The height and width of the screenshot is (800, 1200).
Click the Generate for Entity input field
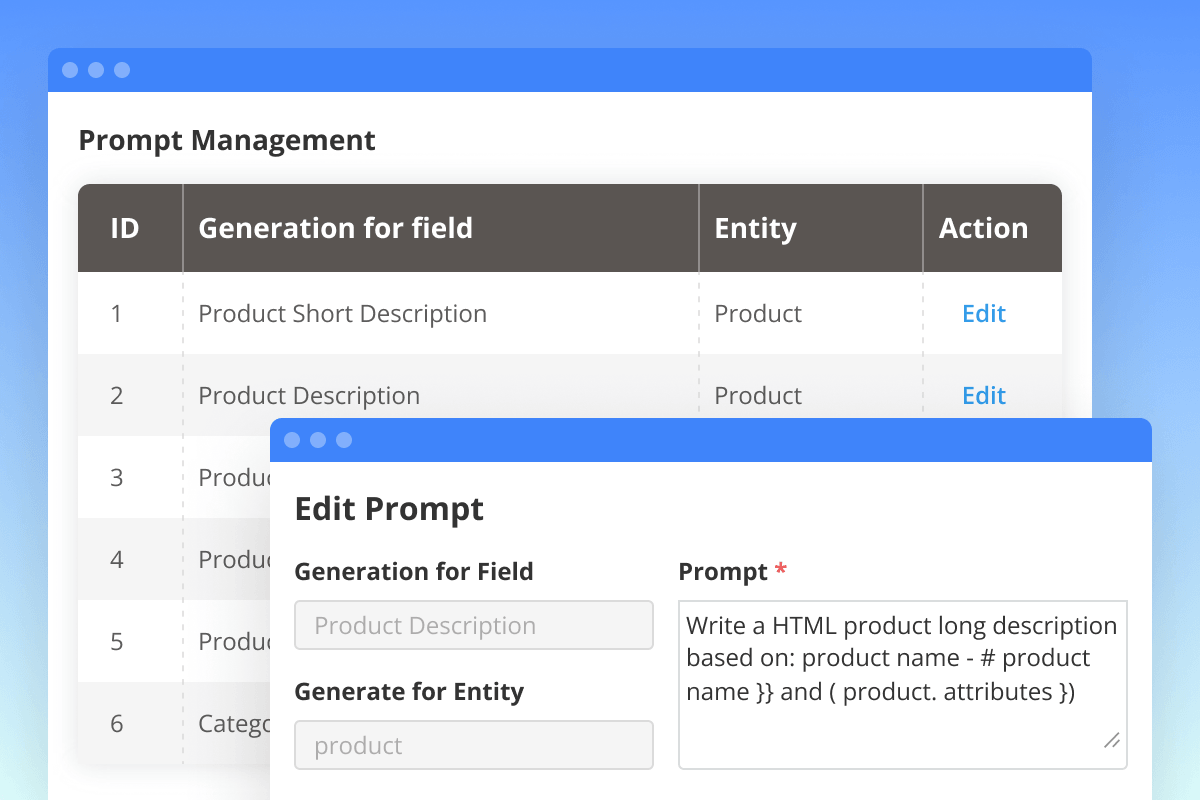tap(473, 746)
